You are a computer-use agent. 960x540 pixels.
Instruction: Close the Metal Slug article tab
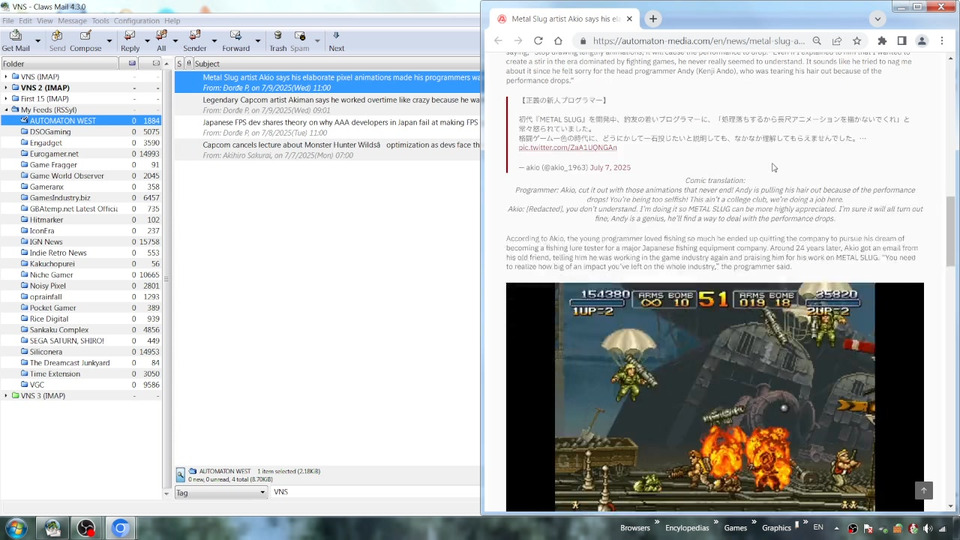(629, 19)
